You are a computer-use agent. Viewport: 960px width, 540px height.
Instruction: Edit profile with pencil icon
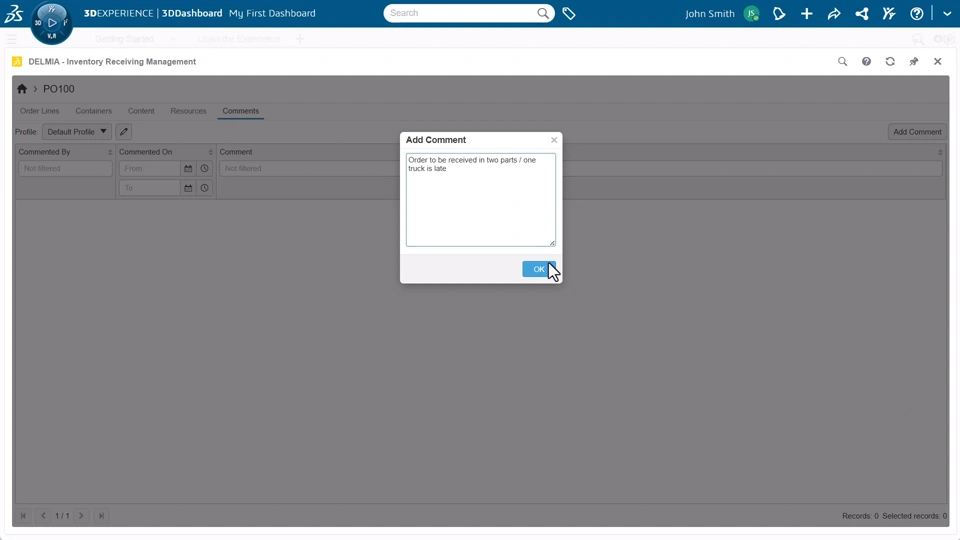tap(124, 132)
